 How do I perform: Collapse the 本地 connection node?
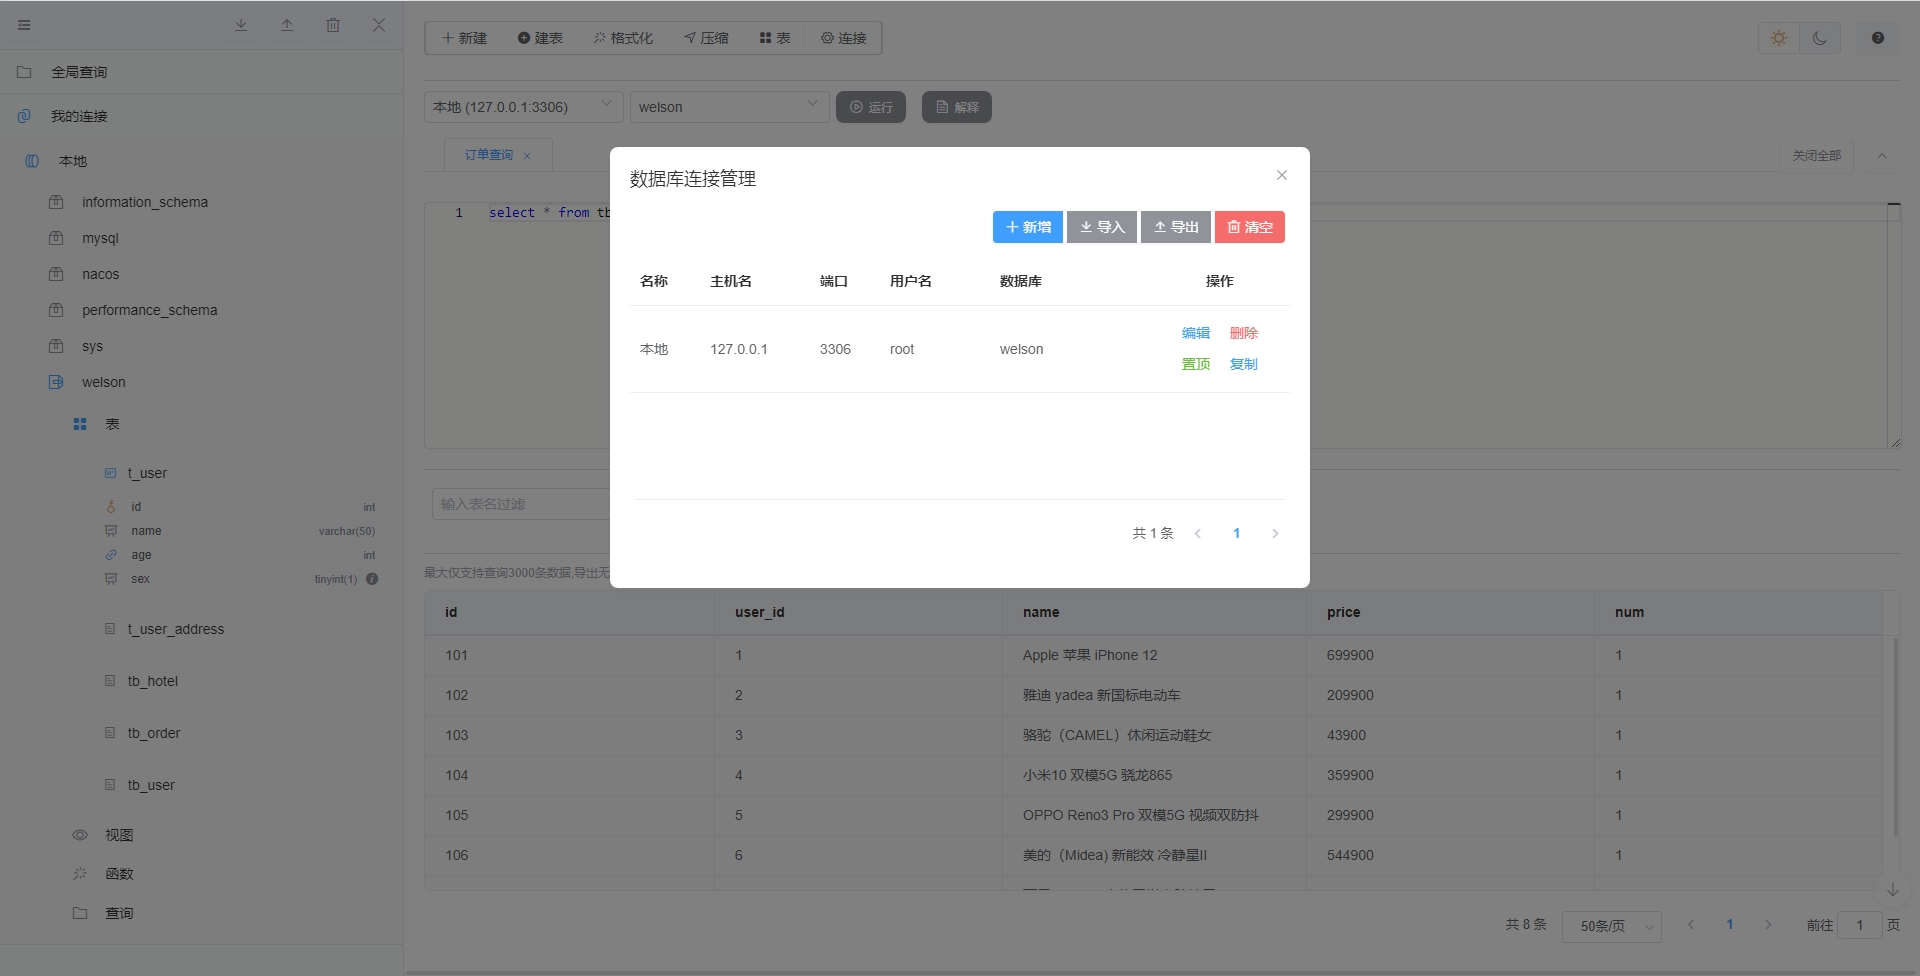click(x=73, y=161)
